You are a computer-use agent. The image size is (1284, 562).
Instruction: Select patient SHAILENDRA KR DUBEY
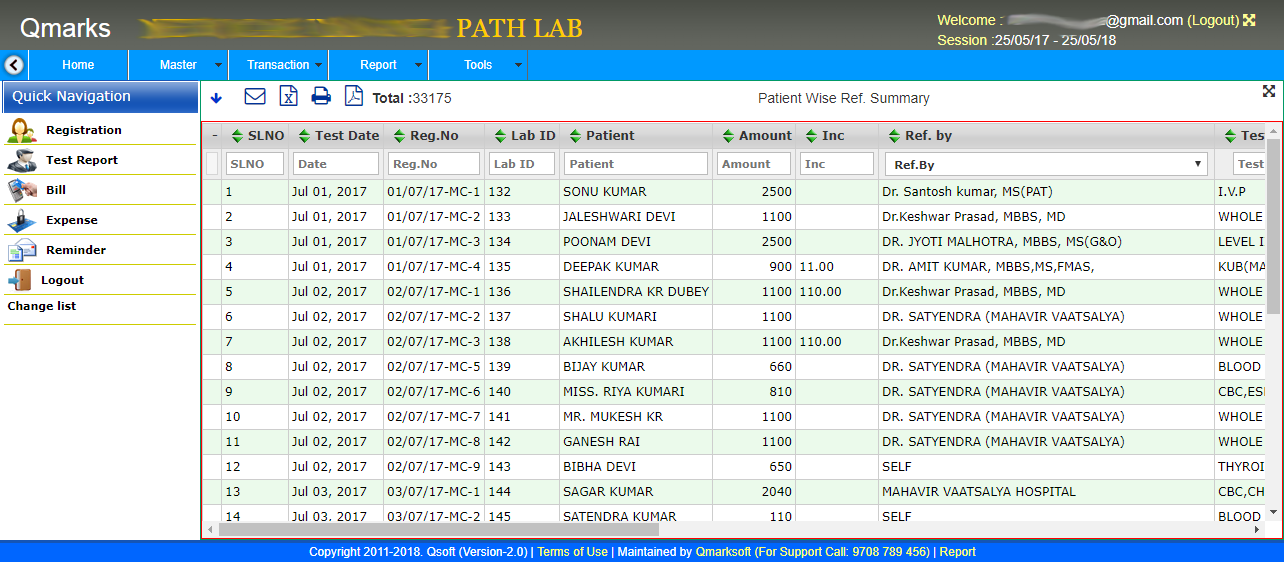[636, 292]
